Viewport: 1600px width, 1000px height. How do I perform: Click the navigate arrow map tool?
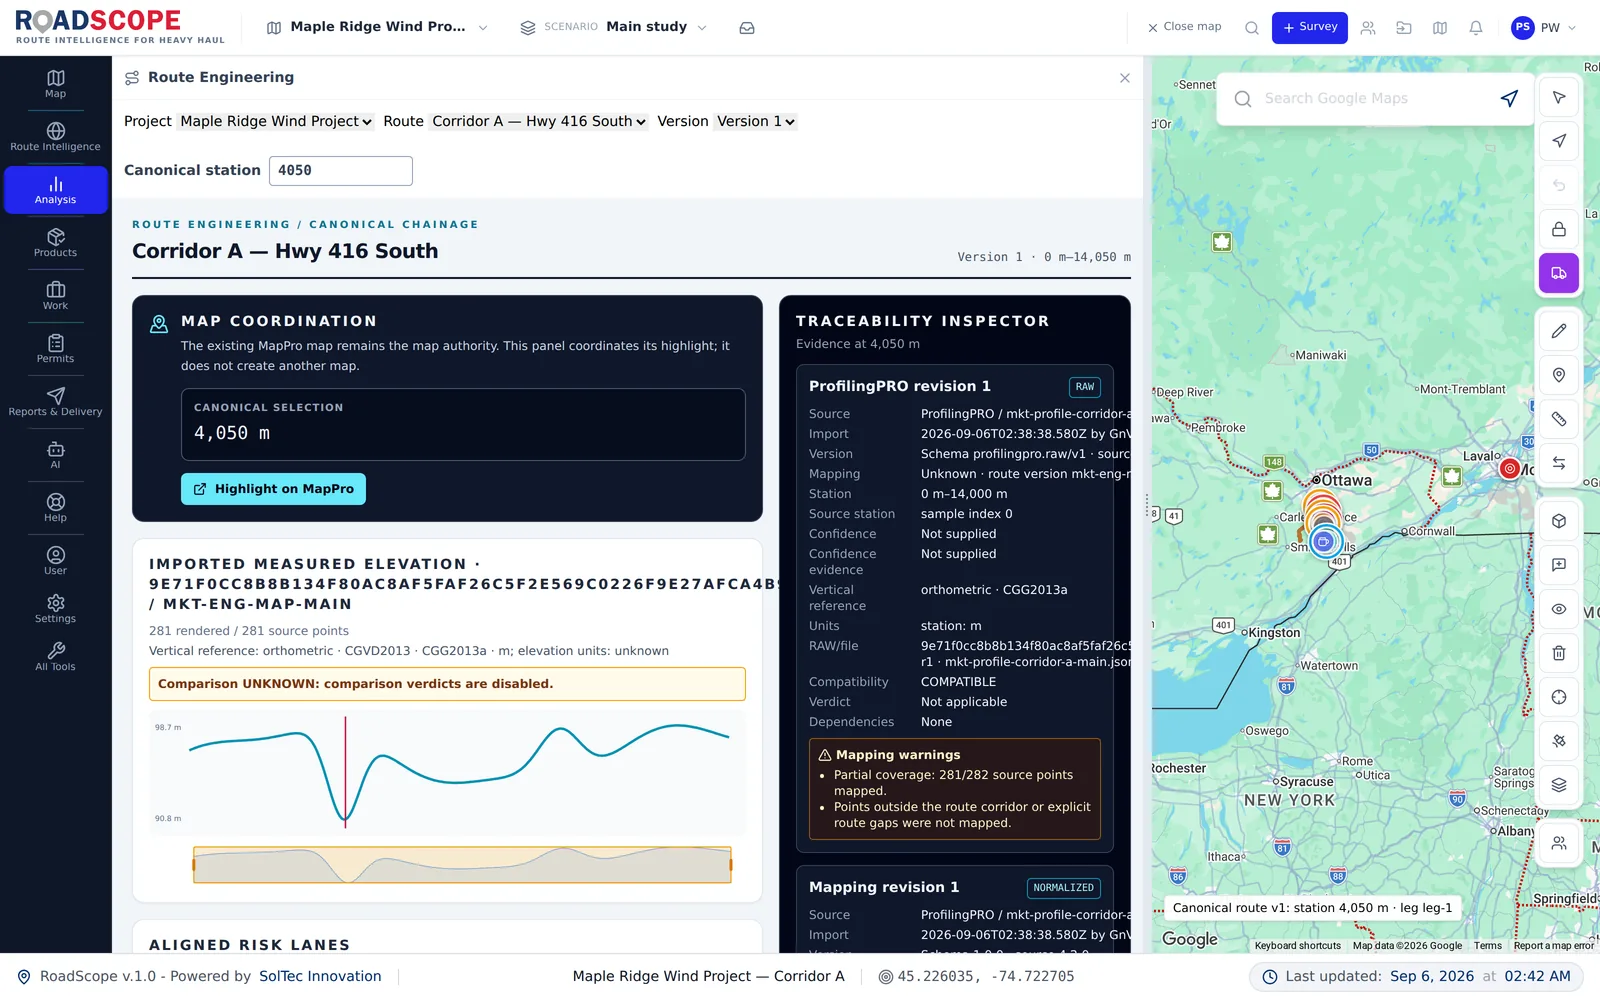[x=1559, y=141]
